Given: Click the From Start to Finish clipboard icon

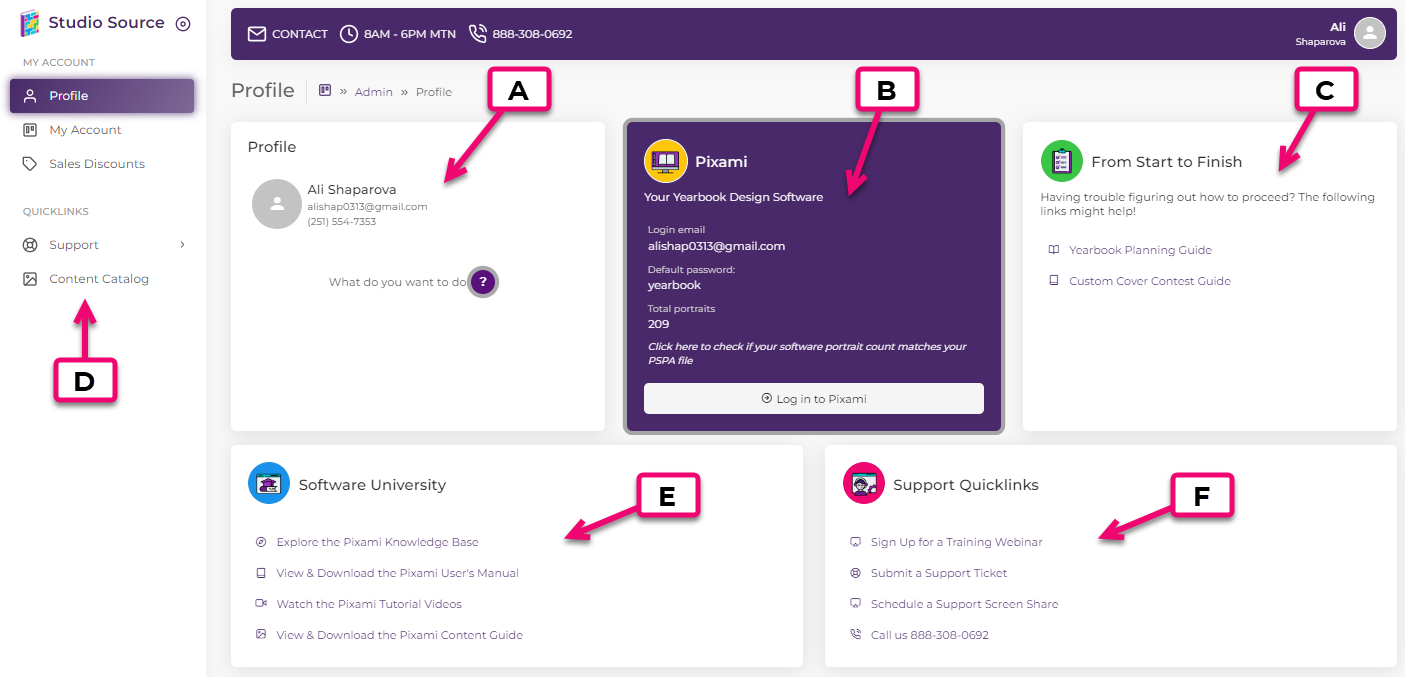Looking at the screenshot, I should tap(1061, 160).
